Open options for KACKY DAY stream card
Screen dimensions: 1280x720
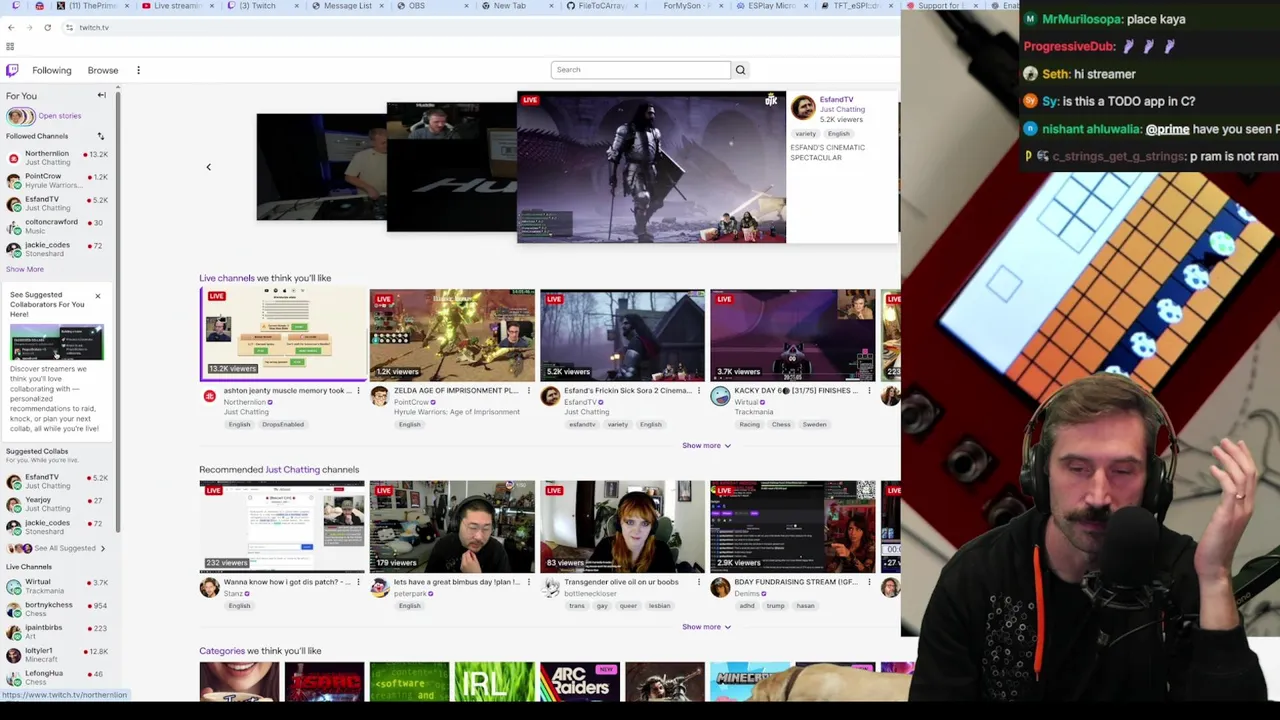(868, 391)
